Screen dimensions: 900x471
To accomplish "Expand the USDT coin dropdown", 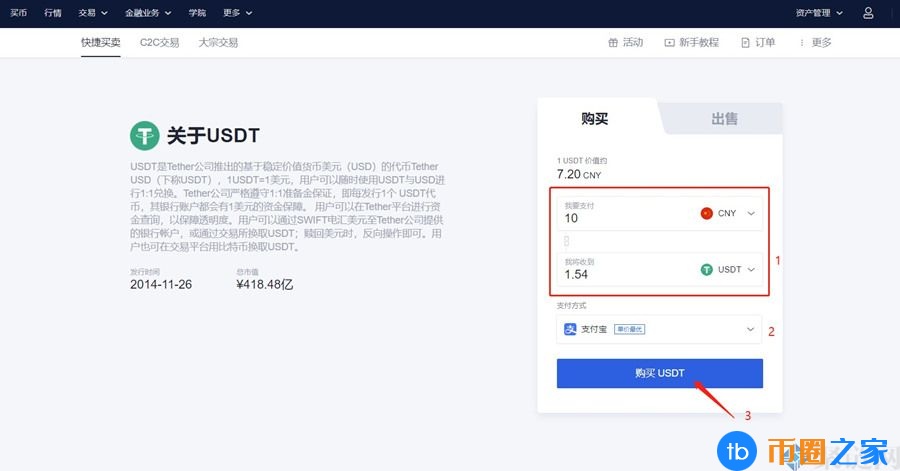I will click(751, 269).
